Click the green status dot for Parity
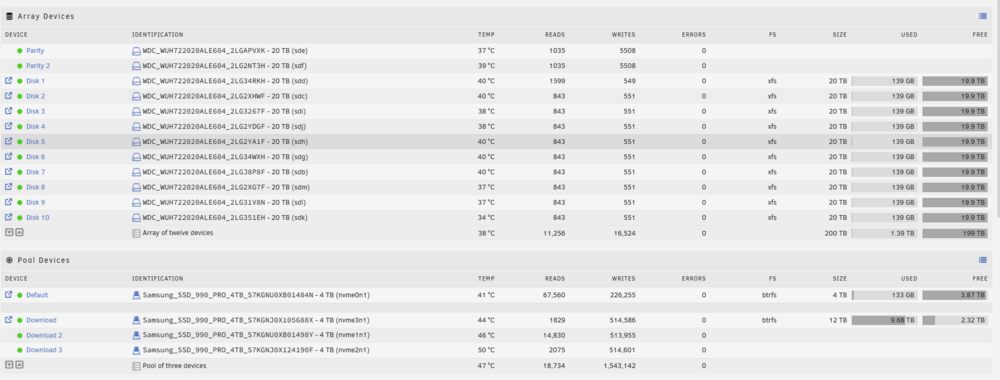This screenshot has width=1000, height=380. pyautogui.click(x=20, y=50)
